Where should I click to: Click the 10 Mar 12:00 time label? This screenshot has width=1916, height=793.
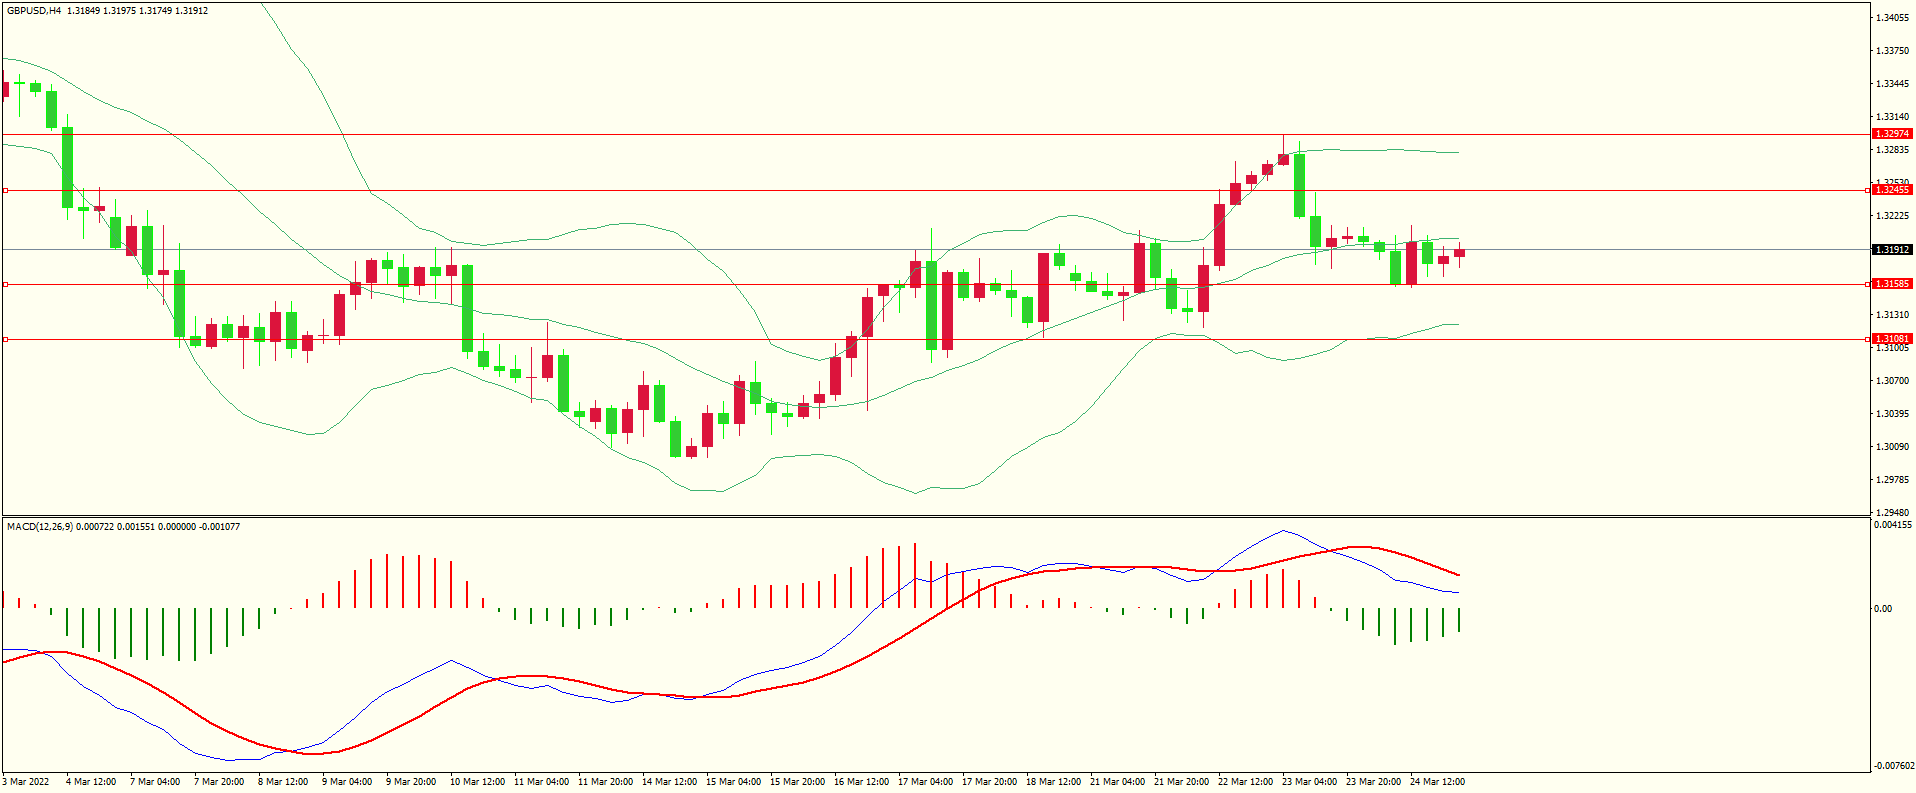tap(477, 782)
